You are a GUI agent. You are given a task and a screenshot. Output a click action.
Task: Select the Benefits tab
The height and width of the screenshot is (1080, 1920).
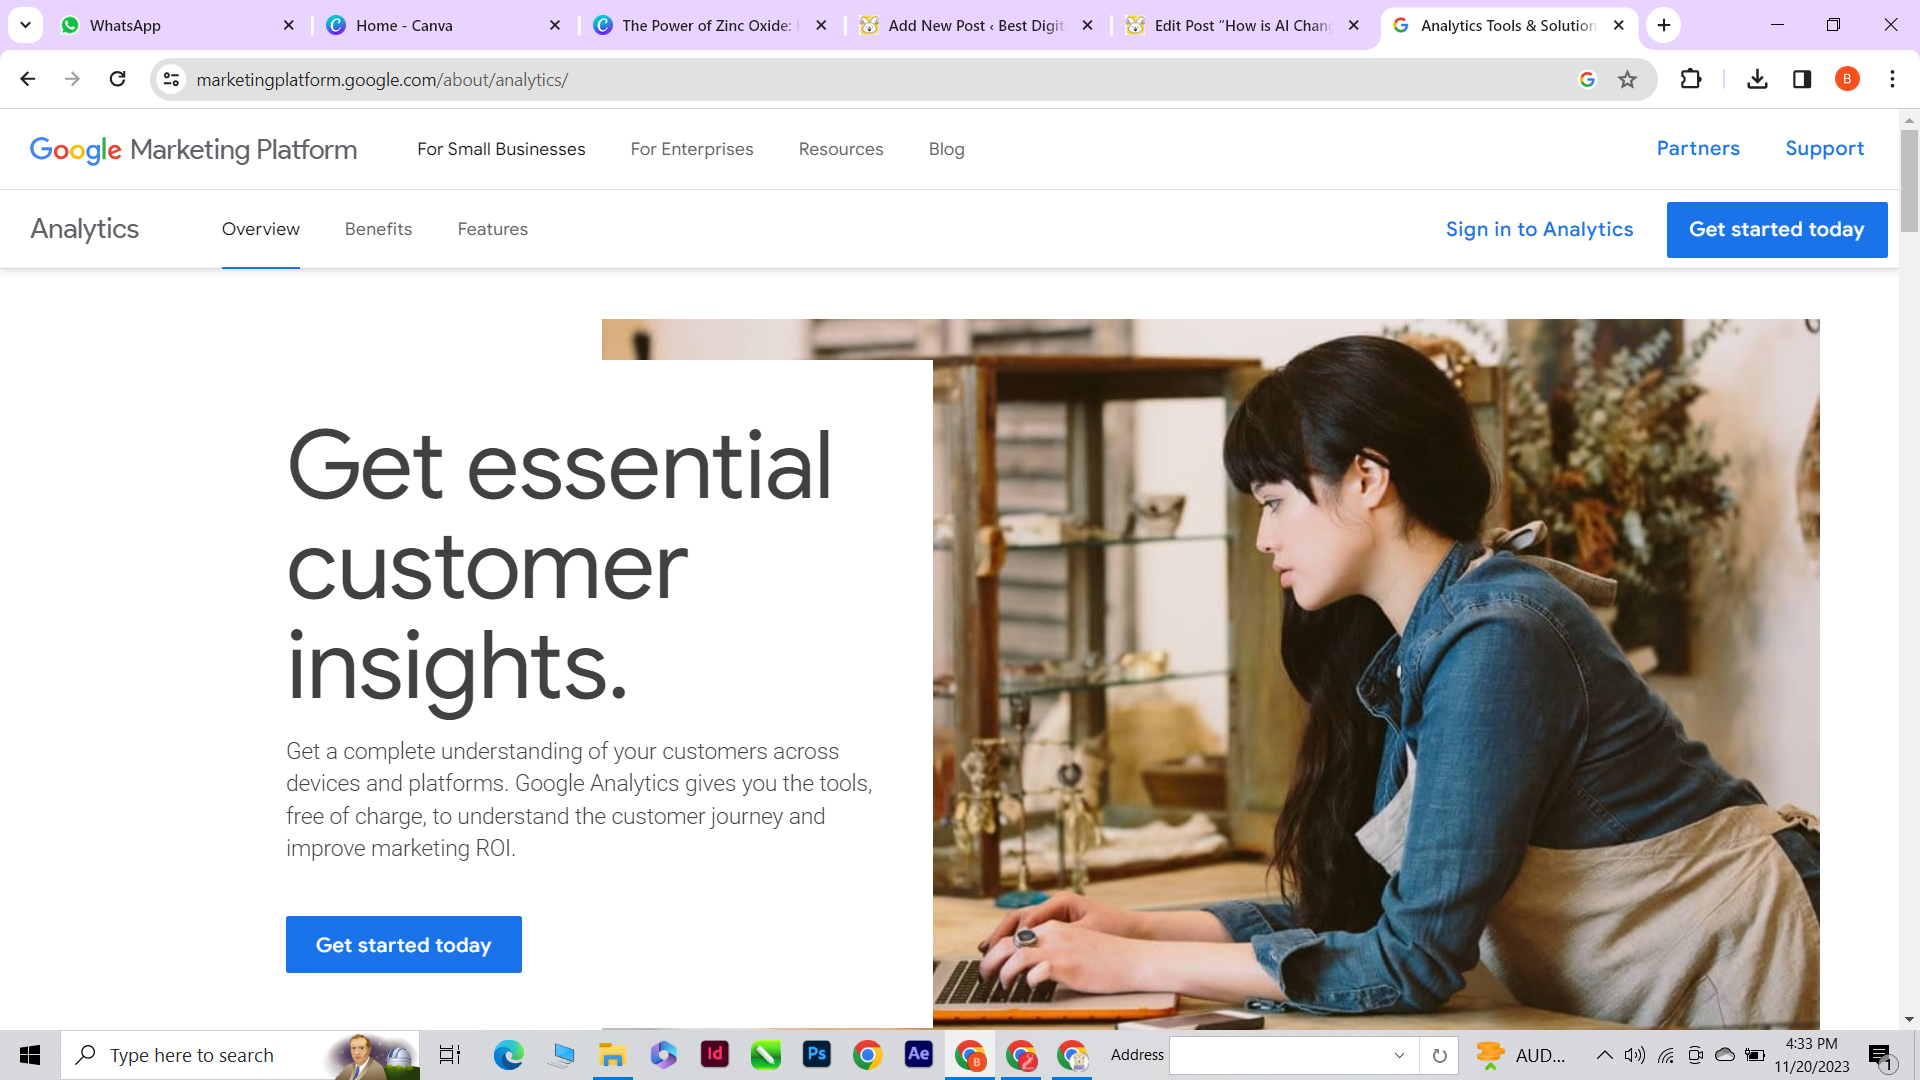(378, 229)
